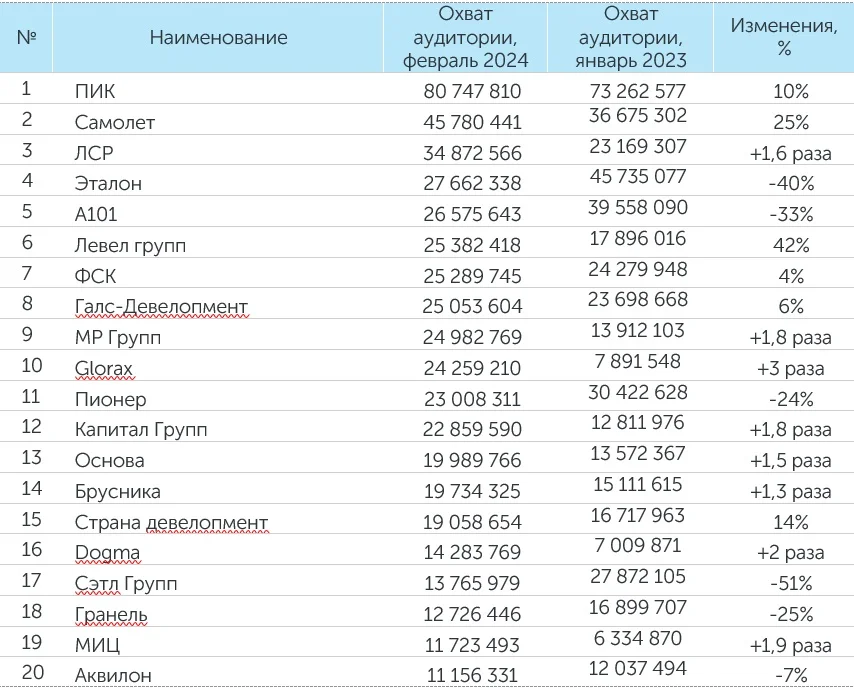Image resolution: width=854 pixels, height=688 pixels.
Task: Click the № column header
Action: [x=26, y=38]
